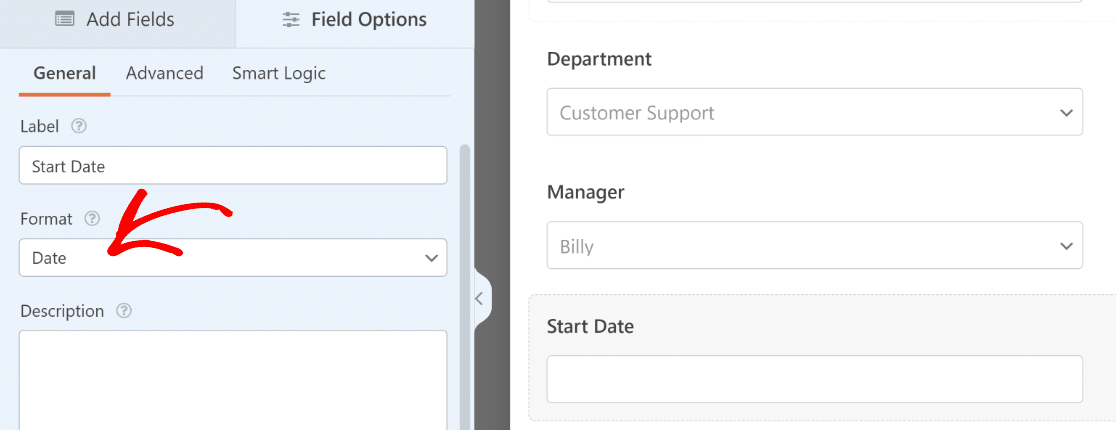This screenshot has width=1116, height=430.
Task: Expand the Department dropdown in the preview
Action: [814, 112]
